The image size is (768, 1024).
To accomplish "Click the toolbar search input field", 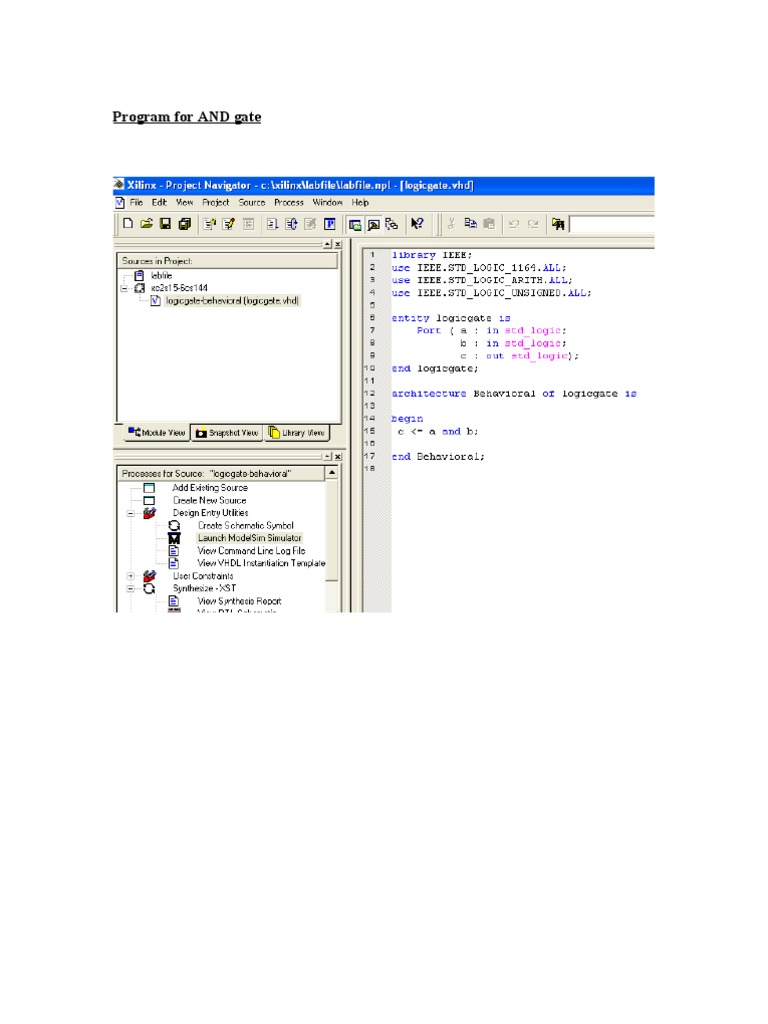I will (x=611, y=225).
